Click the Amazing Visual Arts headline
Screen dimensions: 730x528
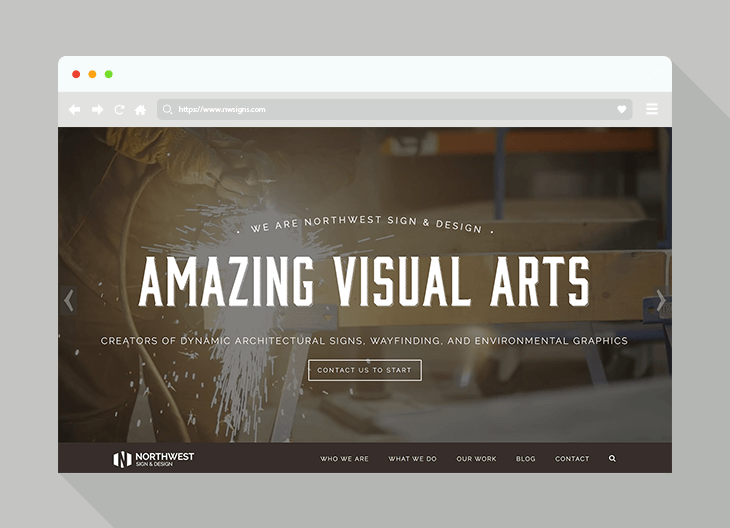tap(365, 282)
